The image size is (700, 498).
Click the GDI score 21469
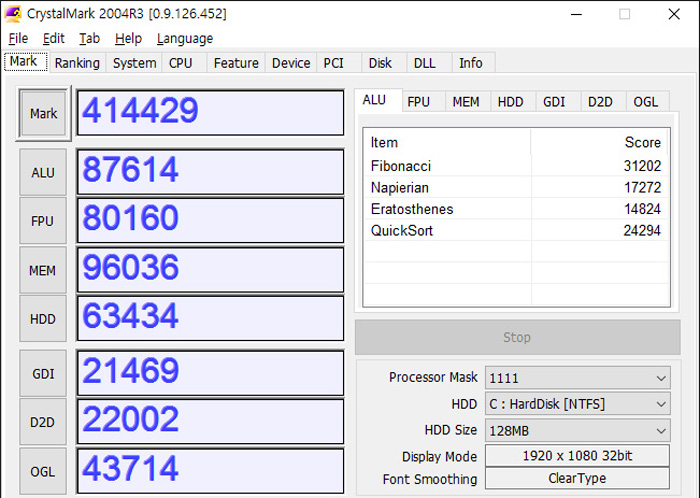210,373
